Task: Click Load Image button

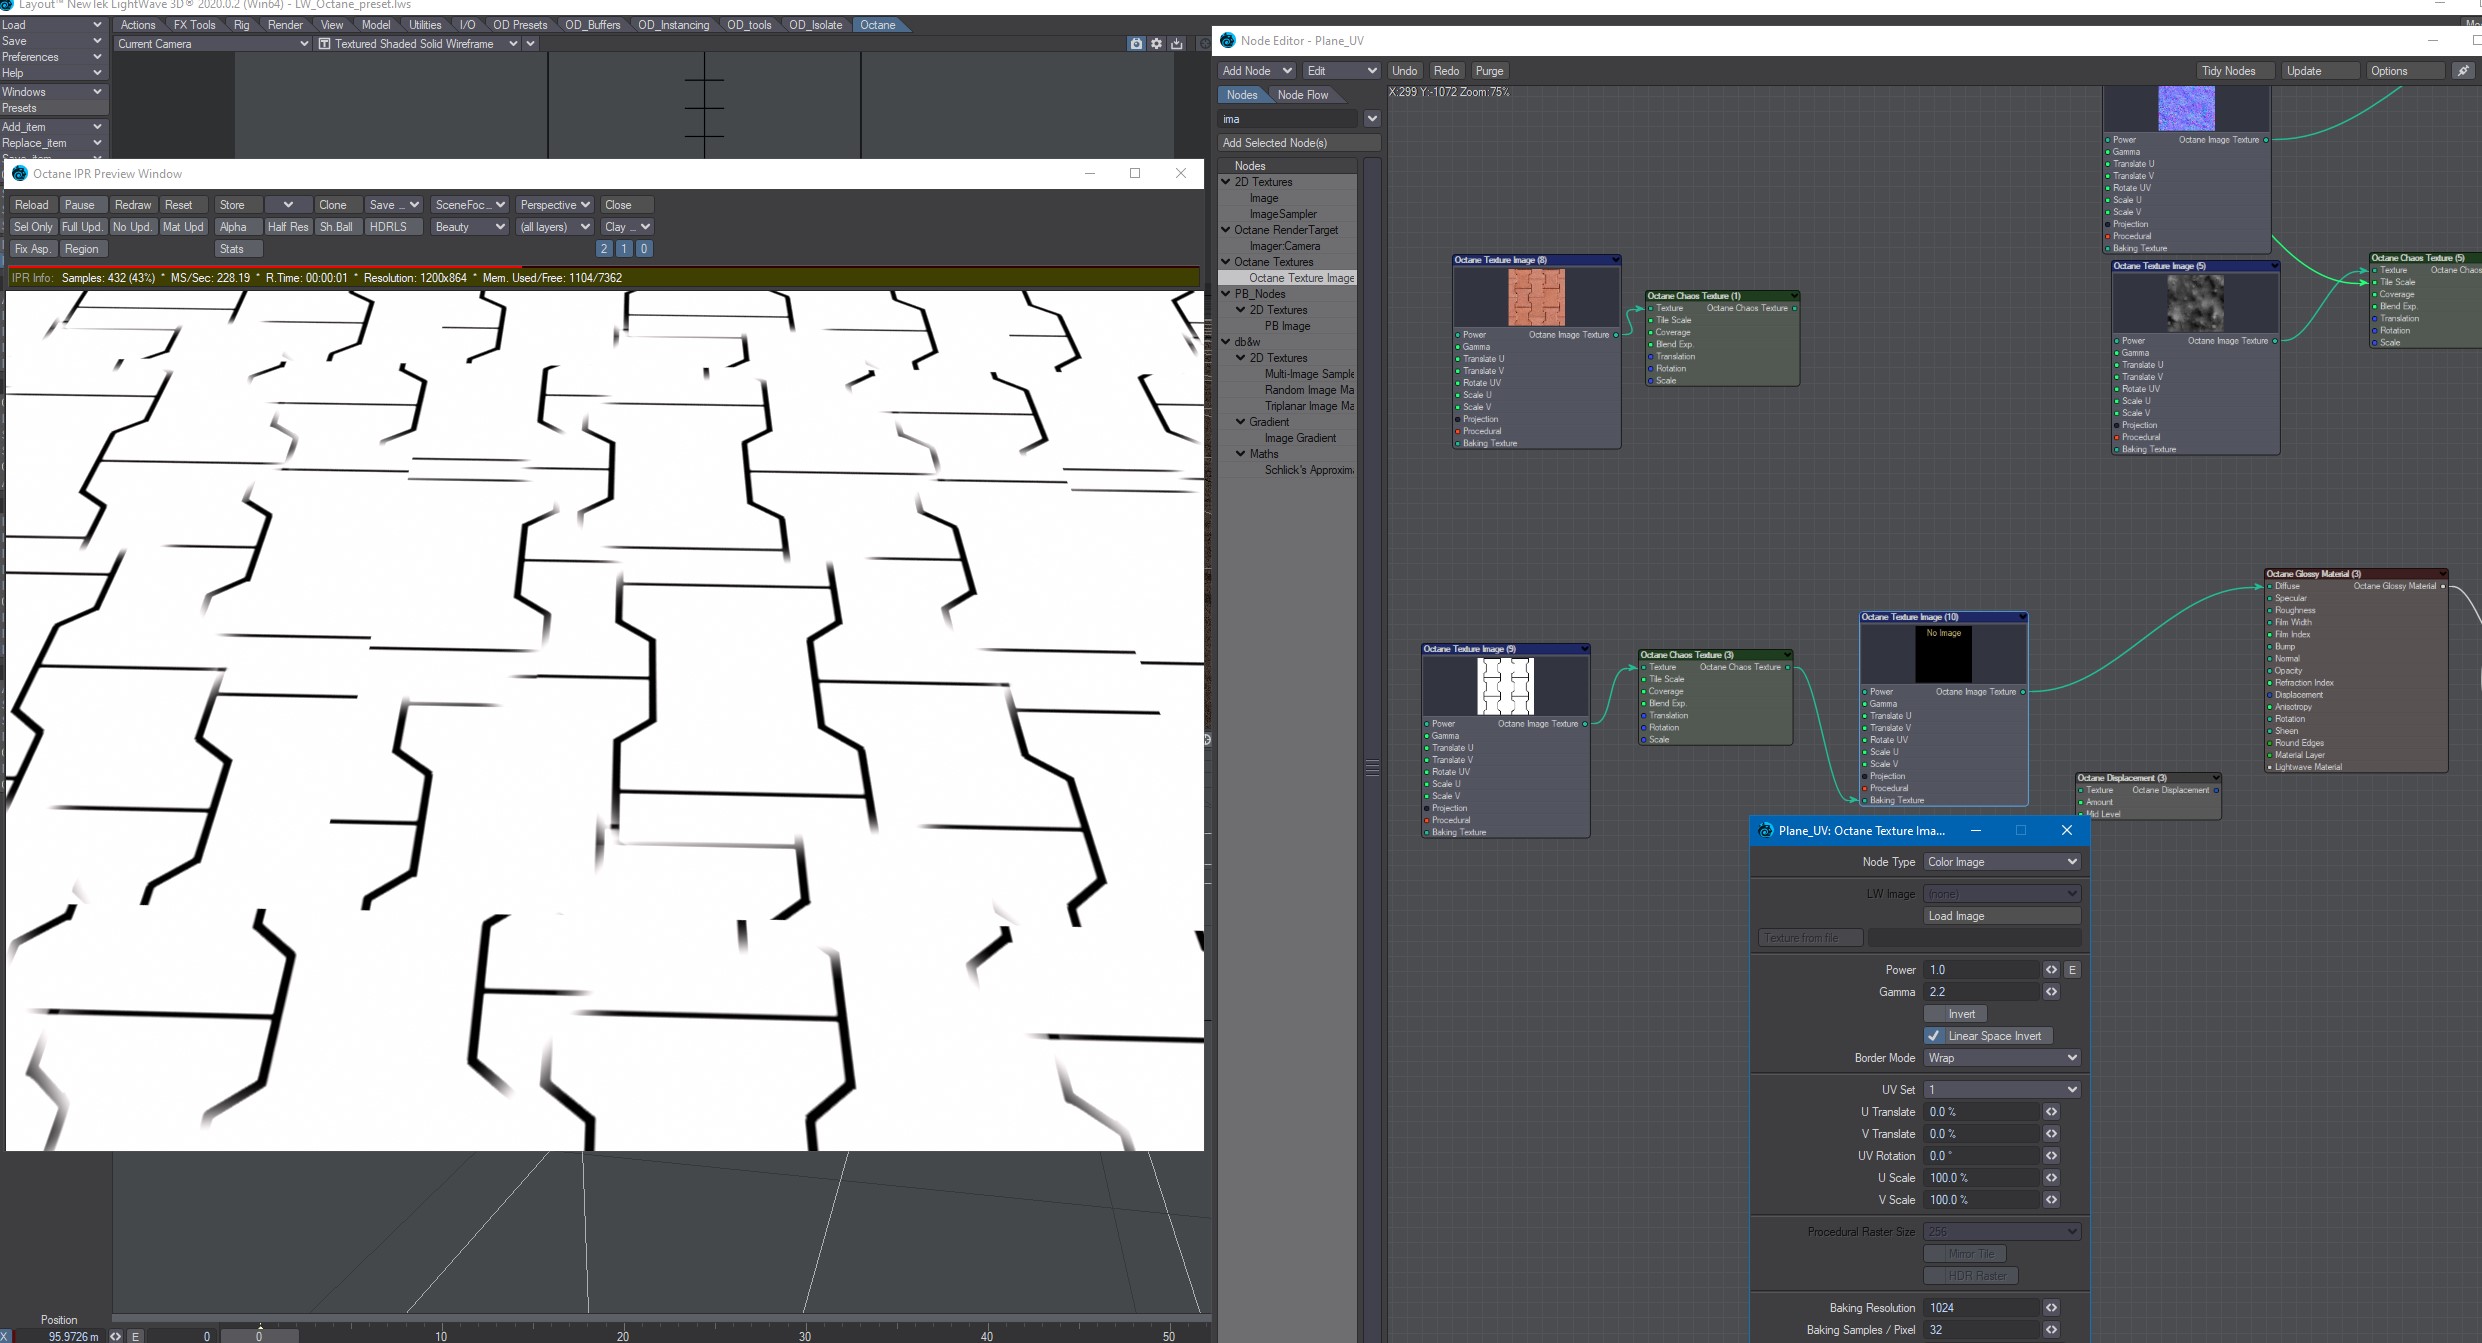Action: pos(2002,916)
